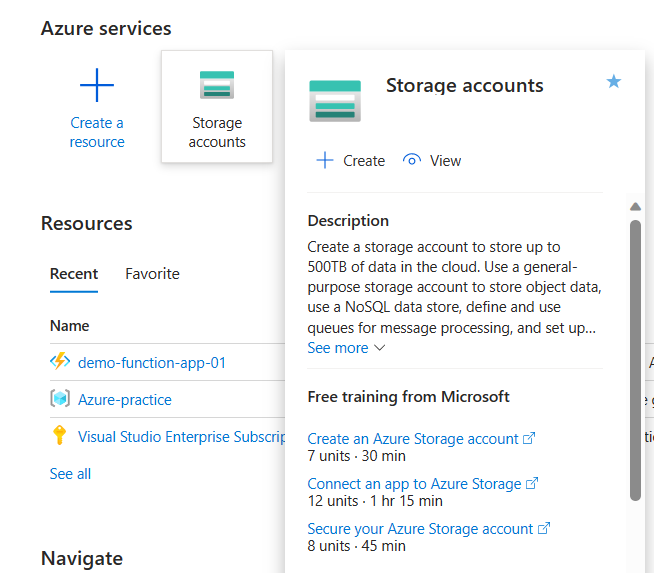Switch to the Favorite tab
Image resolution: width=654 pixels, height=573 pixels.
(x=152, y=273)
